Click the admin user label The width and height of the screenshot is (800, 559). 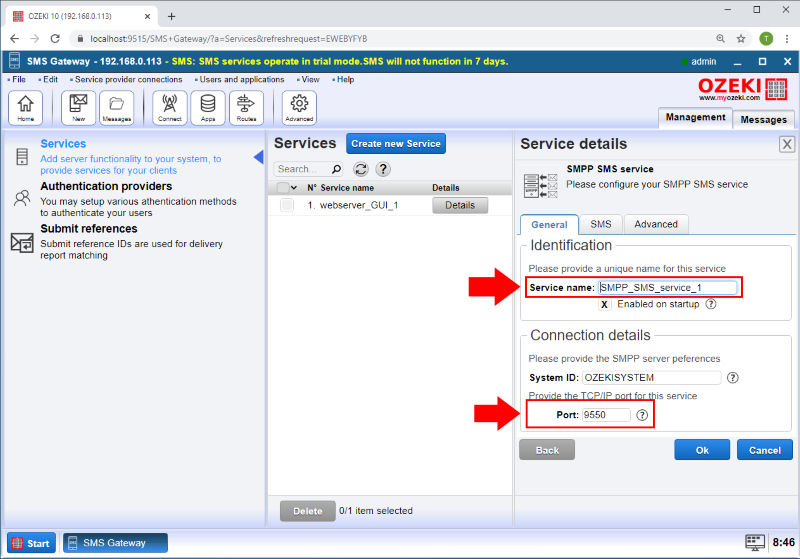[704, 61]
